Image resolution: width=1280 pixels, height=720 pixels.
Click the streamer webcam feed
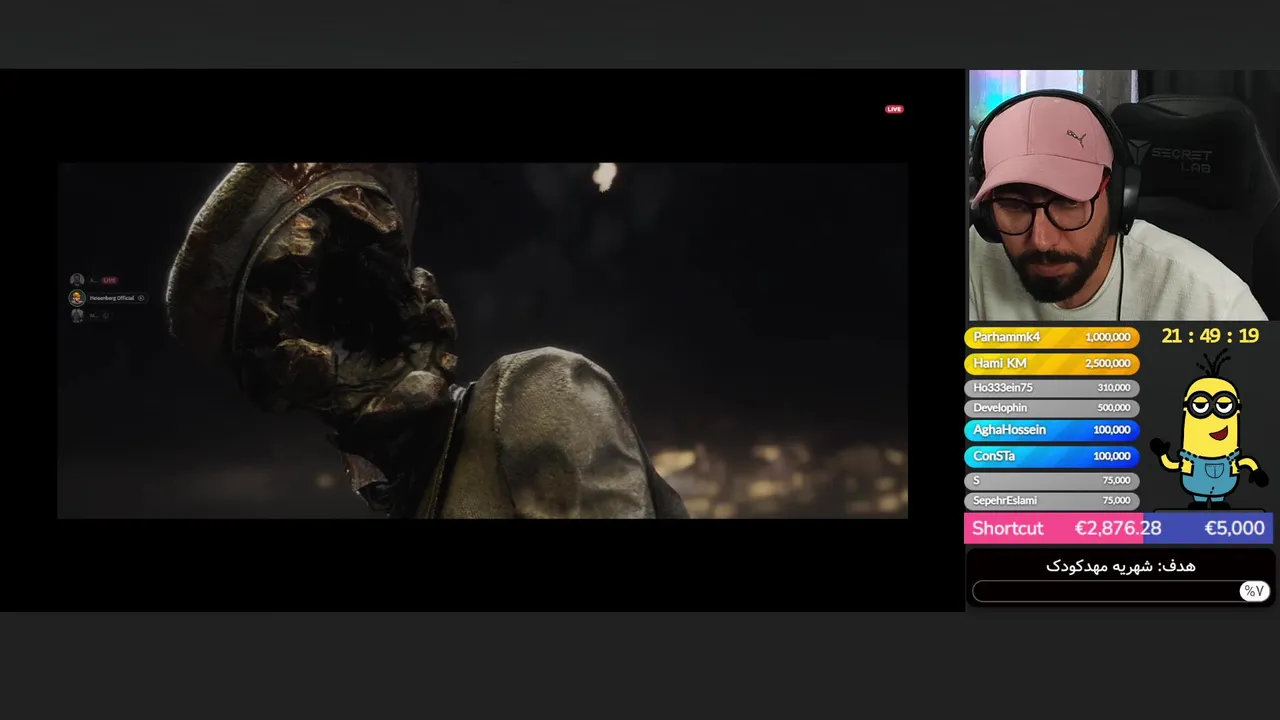(1120, 195)
